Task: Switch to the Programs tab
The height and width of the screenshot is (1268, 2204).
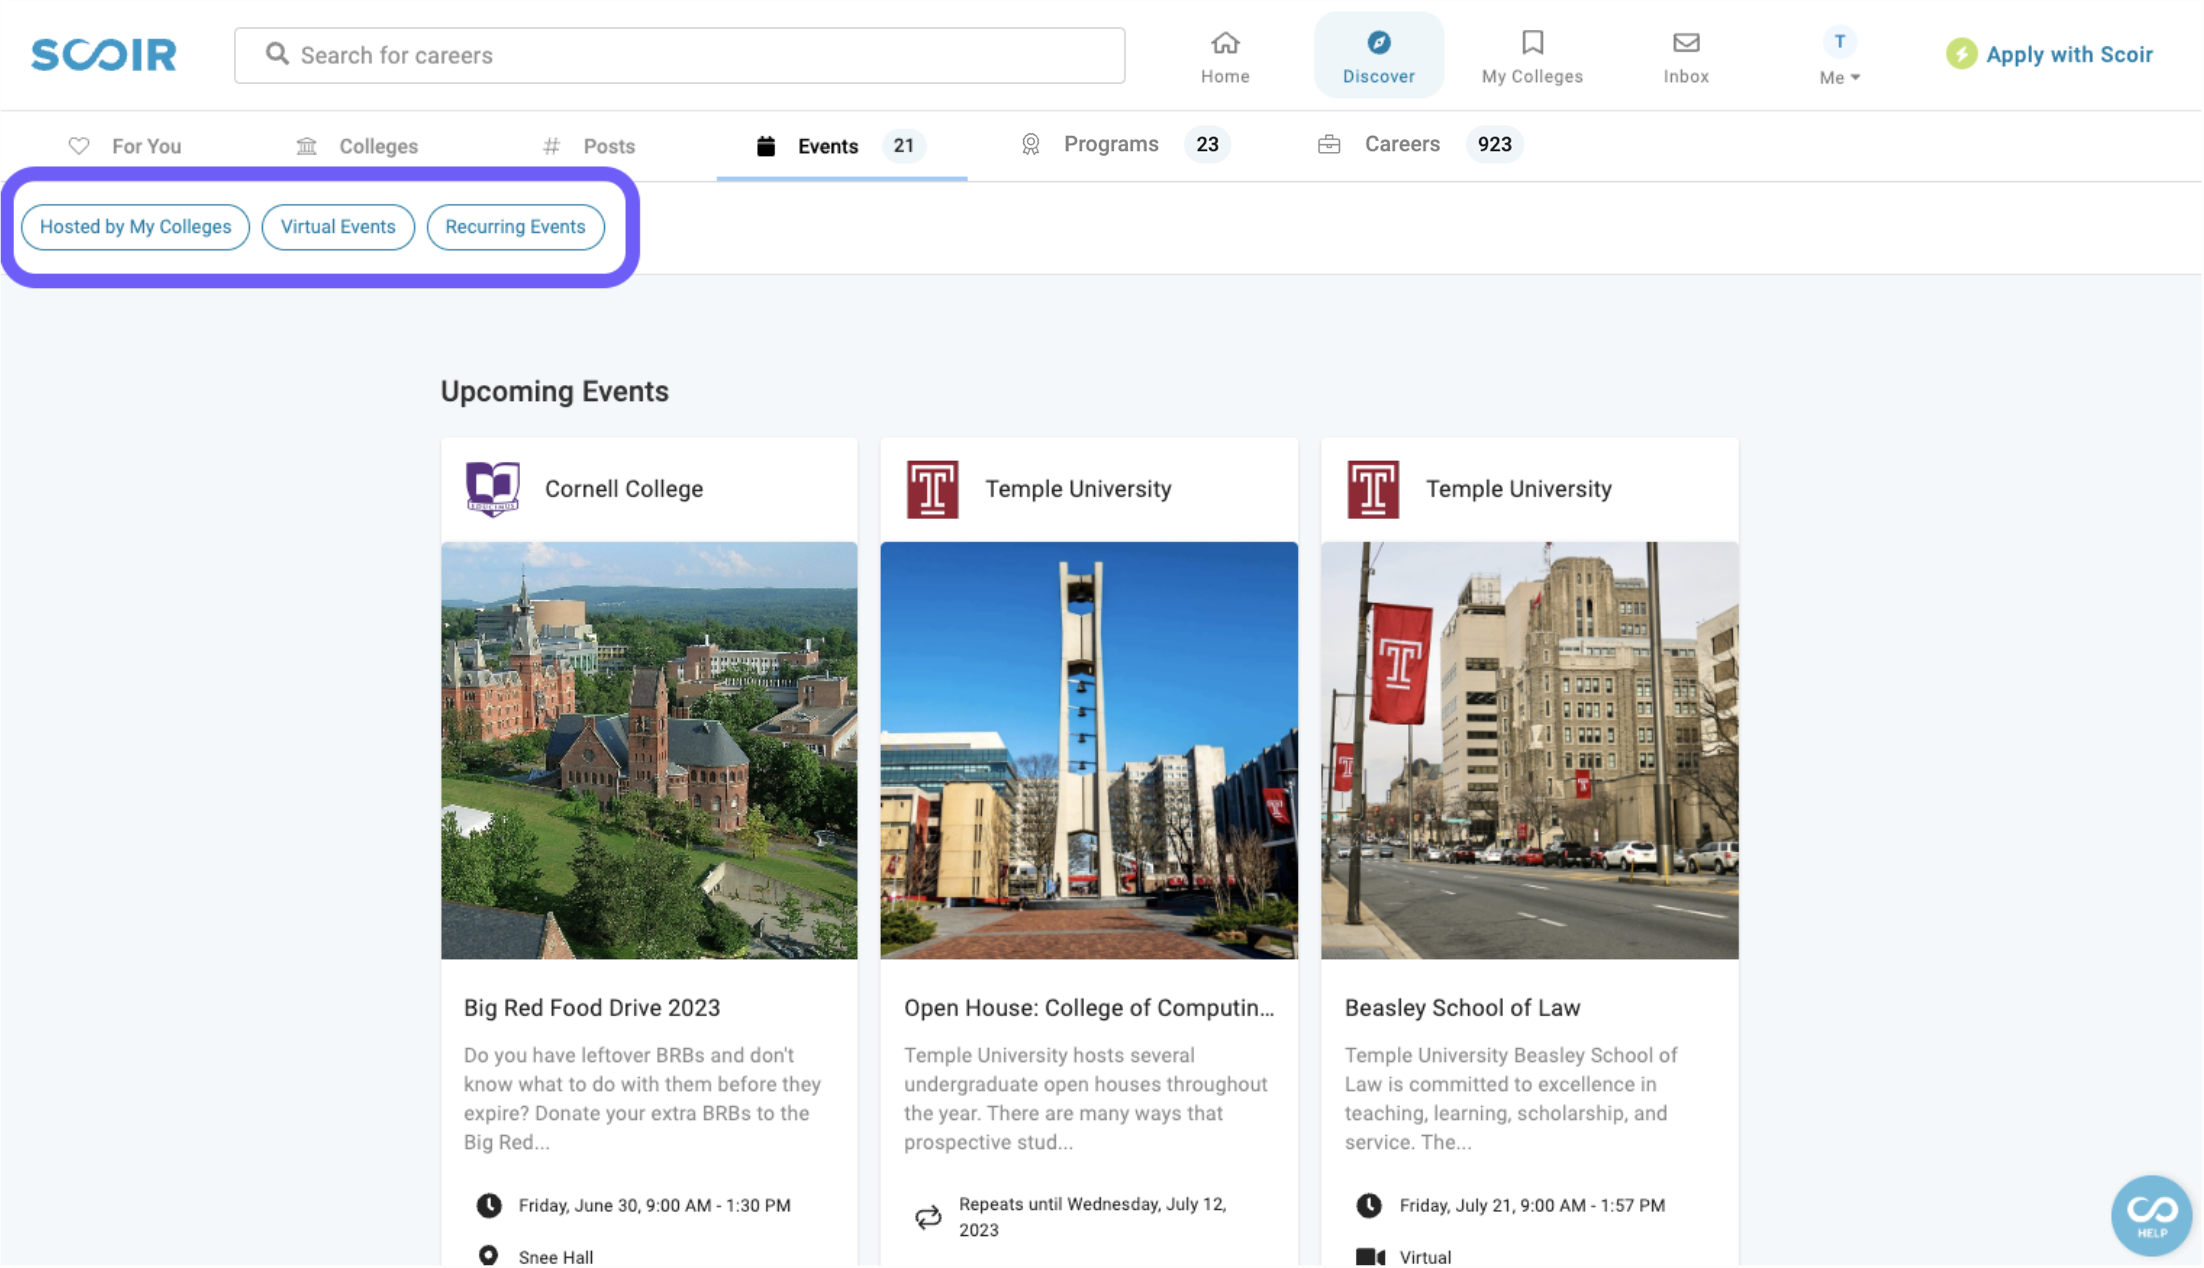Action: (1125, 144)
